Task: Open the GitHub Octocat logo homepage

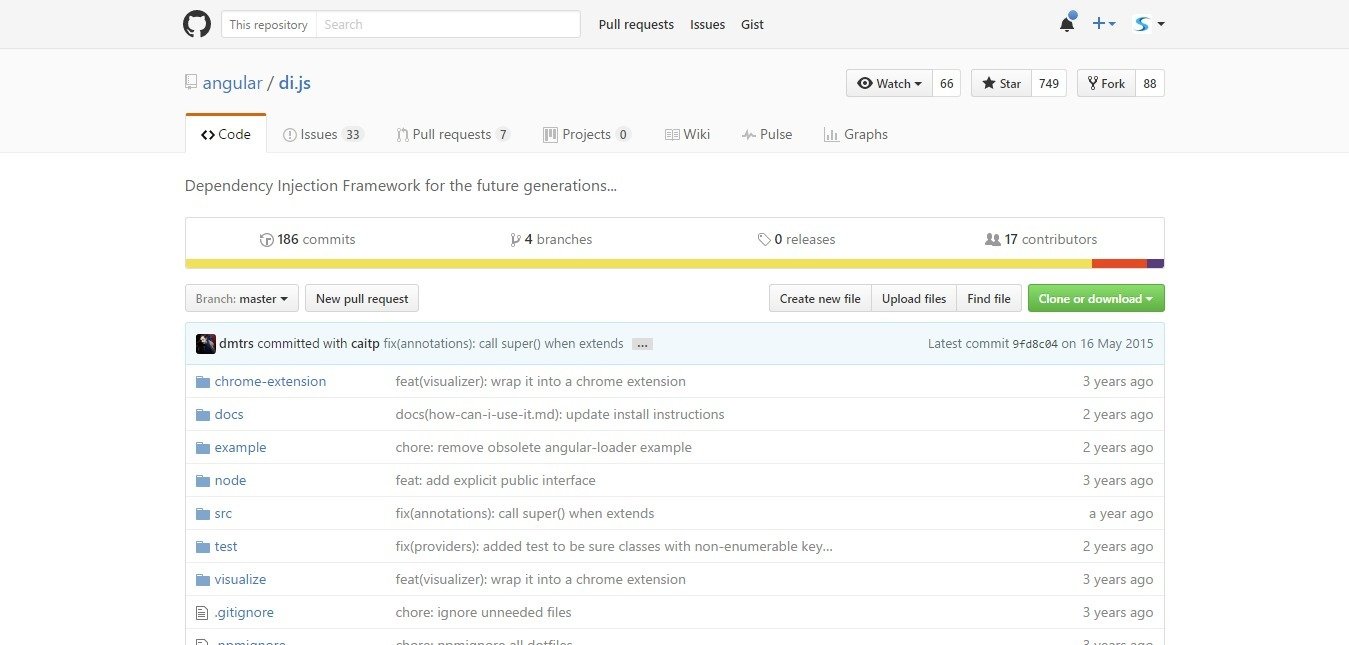Action: pos(197,24)
